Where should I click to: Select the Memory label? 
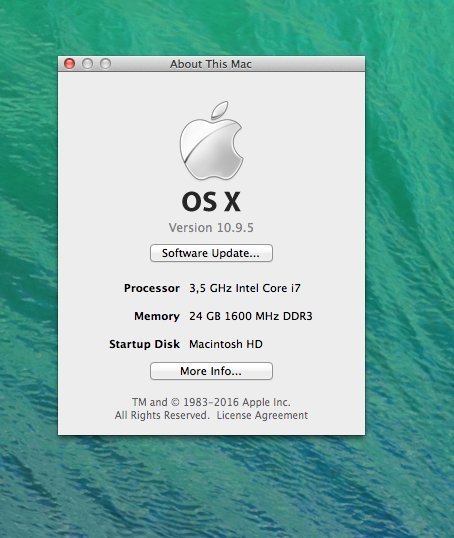click(157, 316)
